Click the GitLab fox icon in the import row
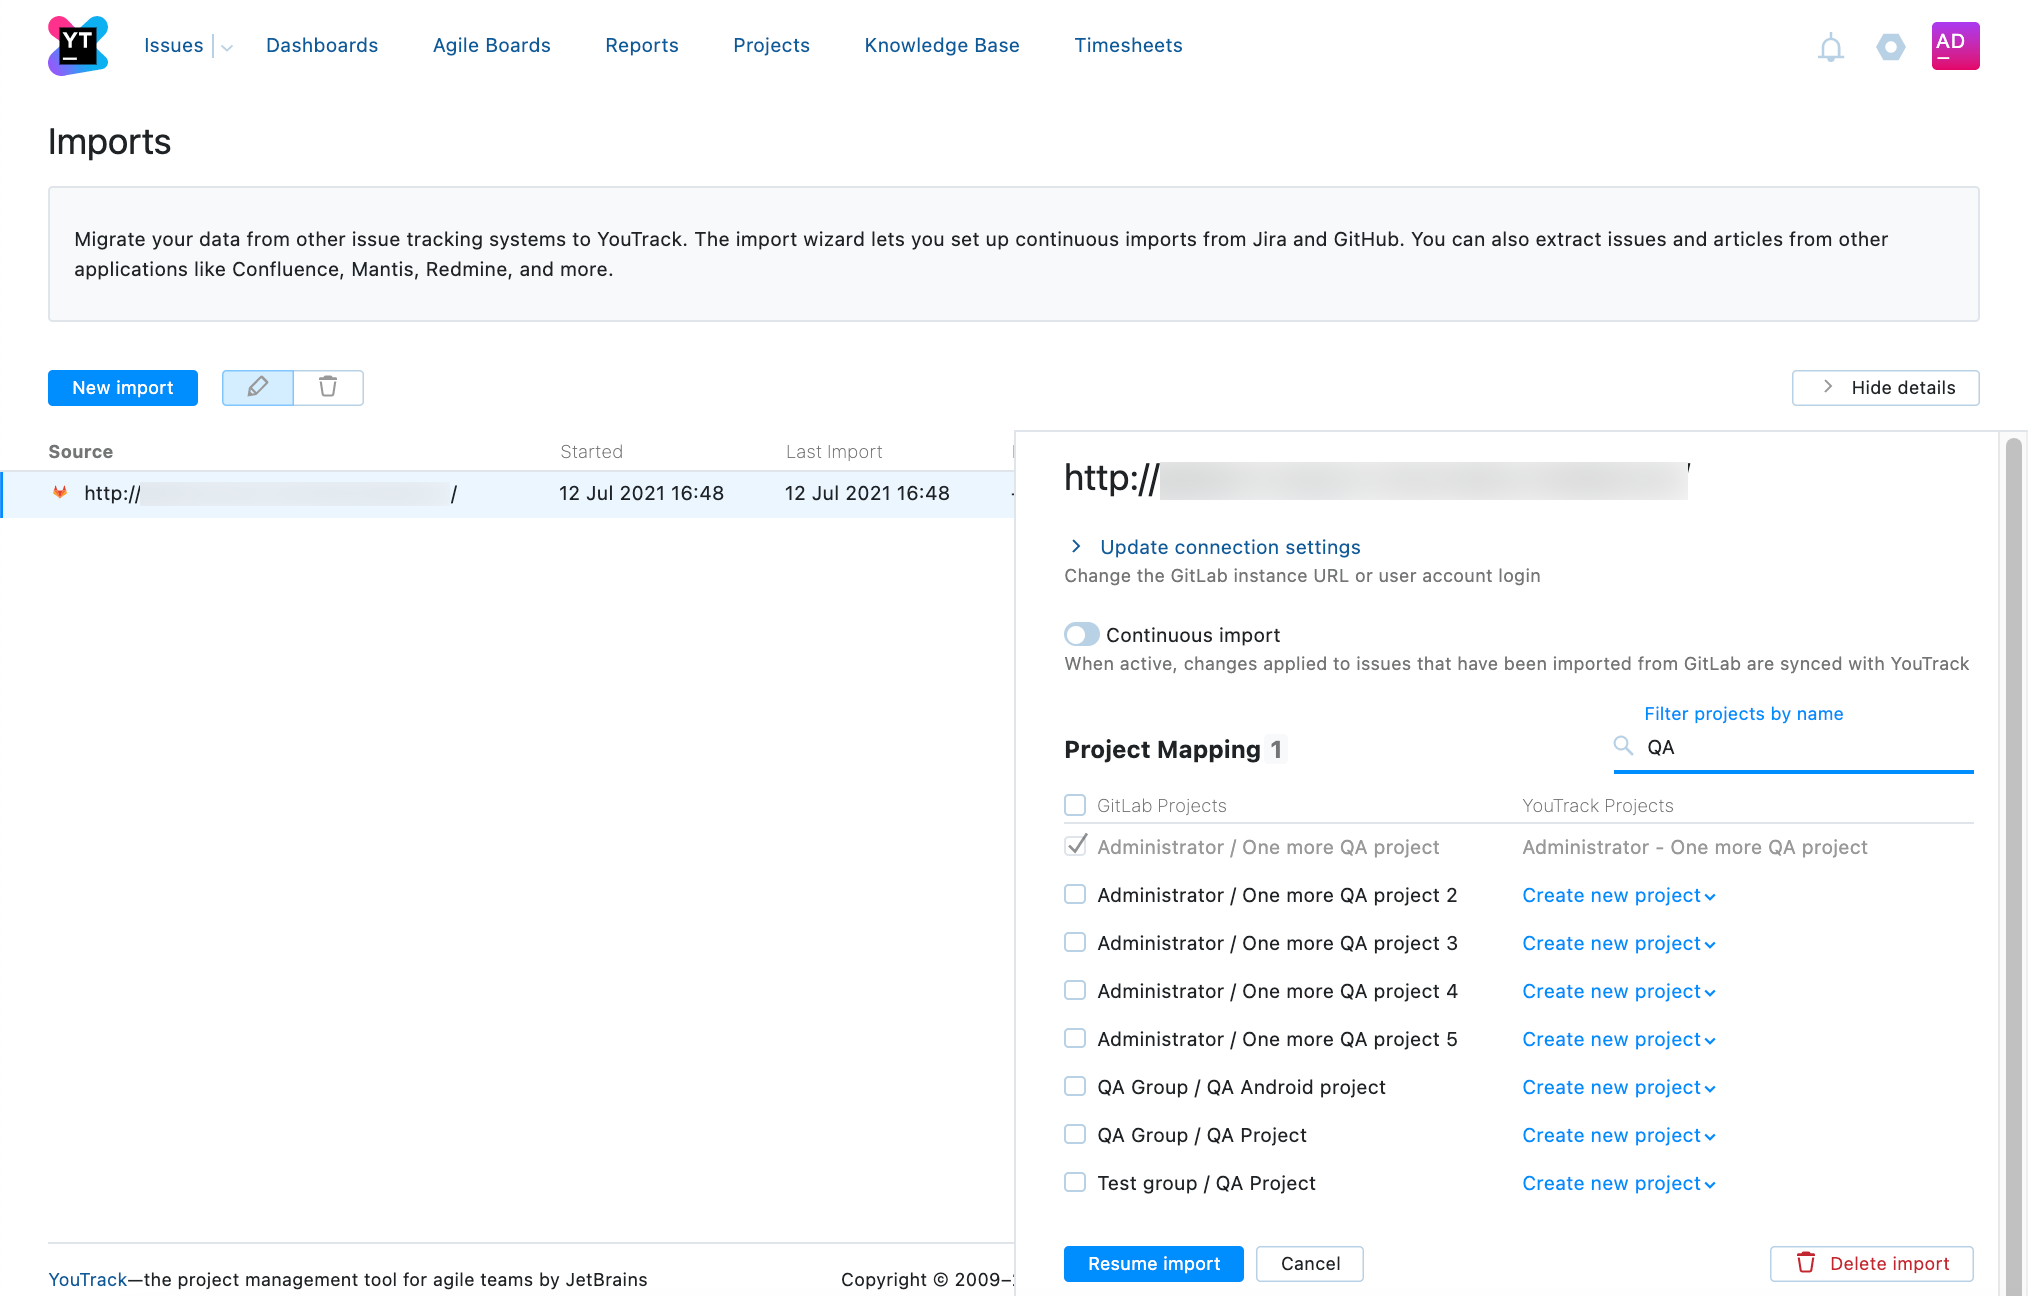This screenshot has width=2028, height=1296. 61,492
